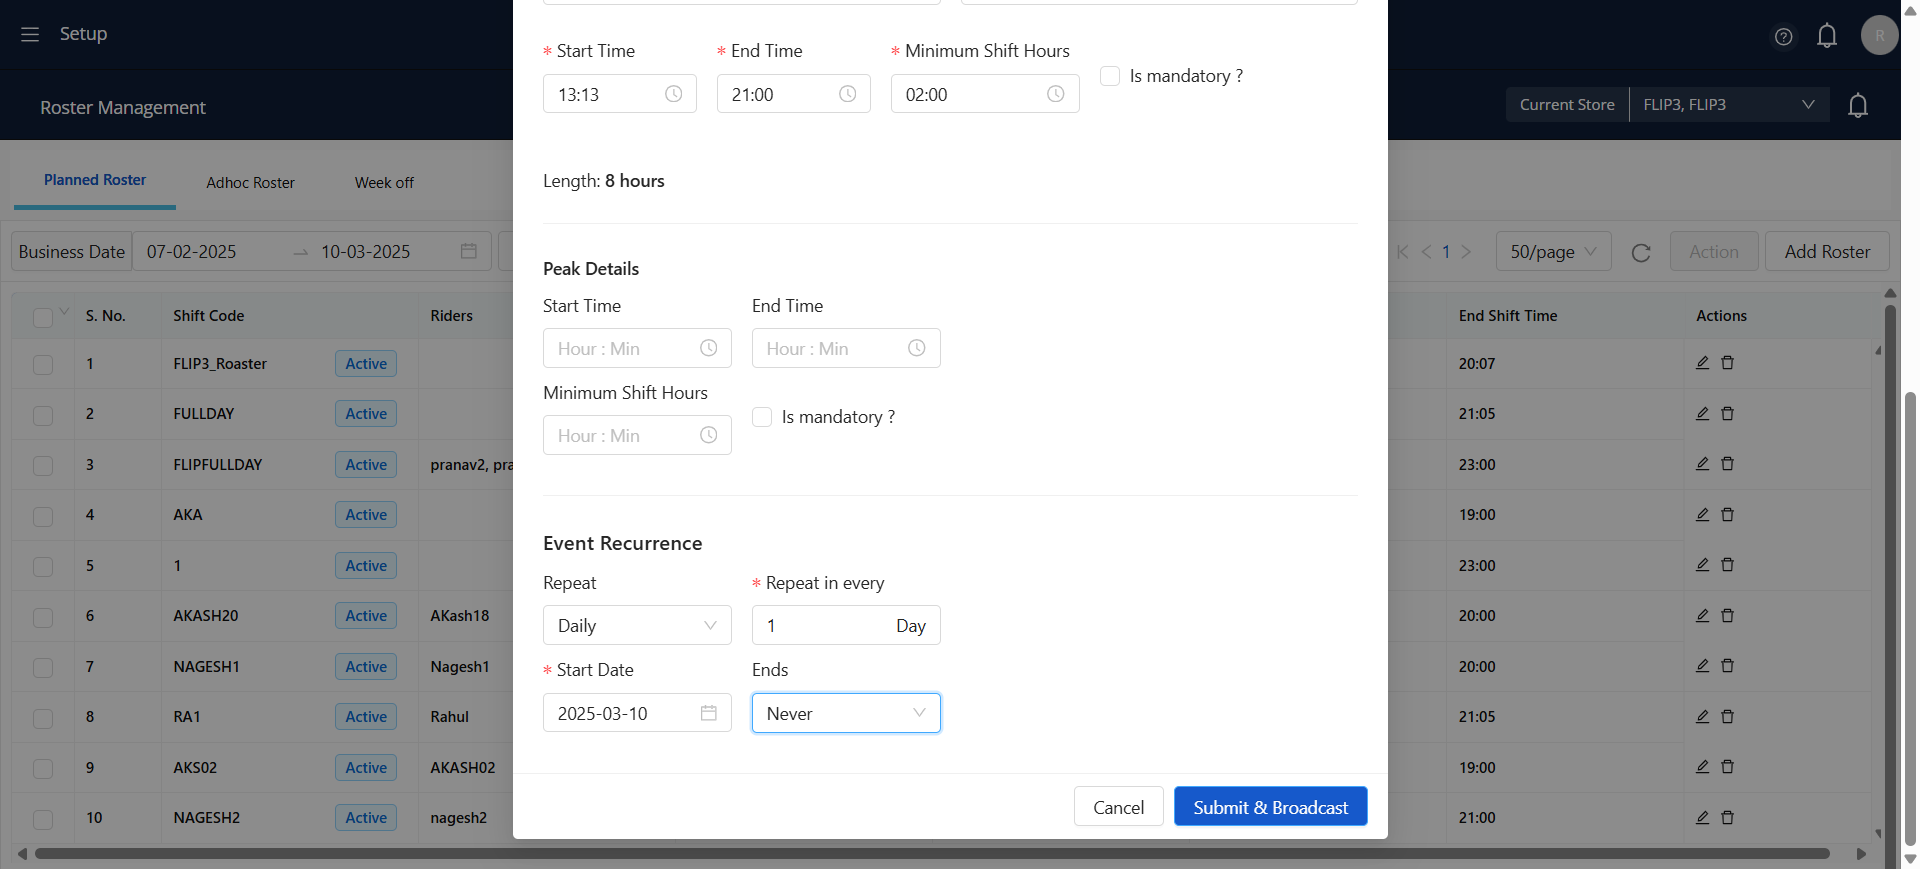Image resolution: width=1920 pixels, height=869 pixels.
Task: Select checkbox for FLIP3_Roaster row
Action: 43,364
